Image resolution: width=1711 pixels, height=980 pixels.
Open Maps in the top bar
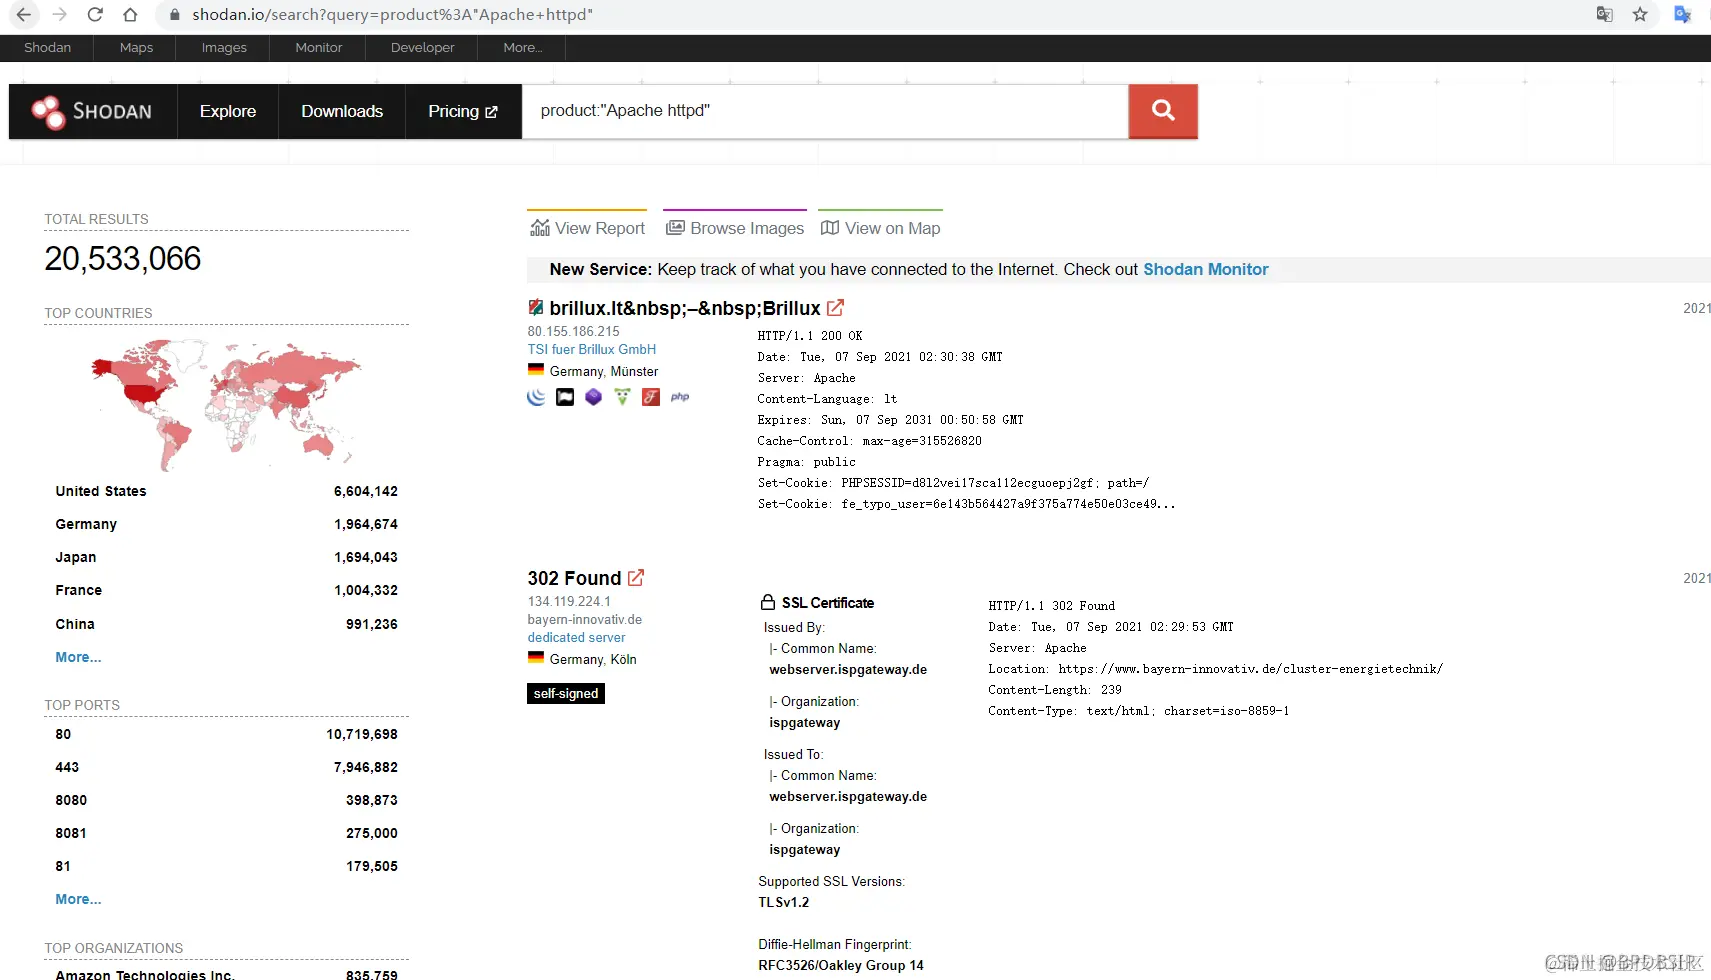click(x=136, y=48)
